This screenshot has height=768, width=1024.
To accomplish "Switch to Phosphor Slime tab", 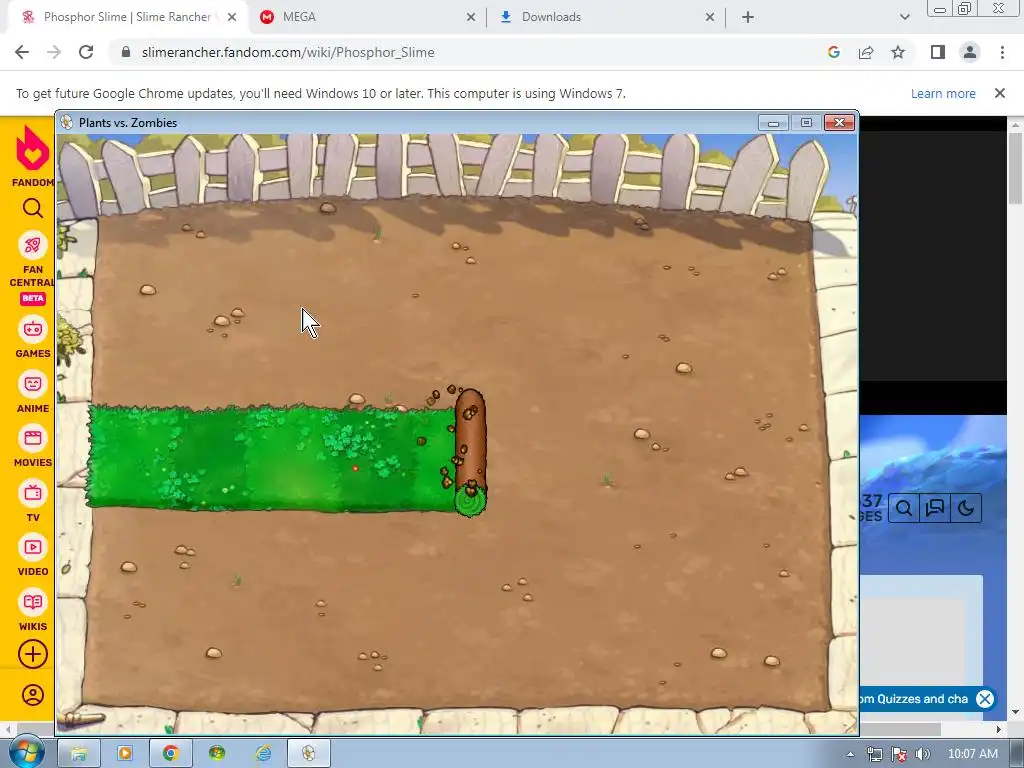I will click(127, 17).
